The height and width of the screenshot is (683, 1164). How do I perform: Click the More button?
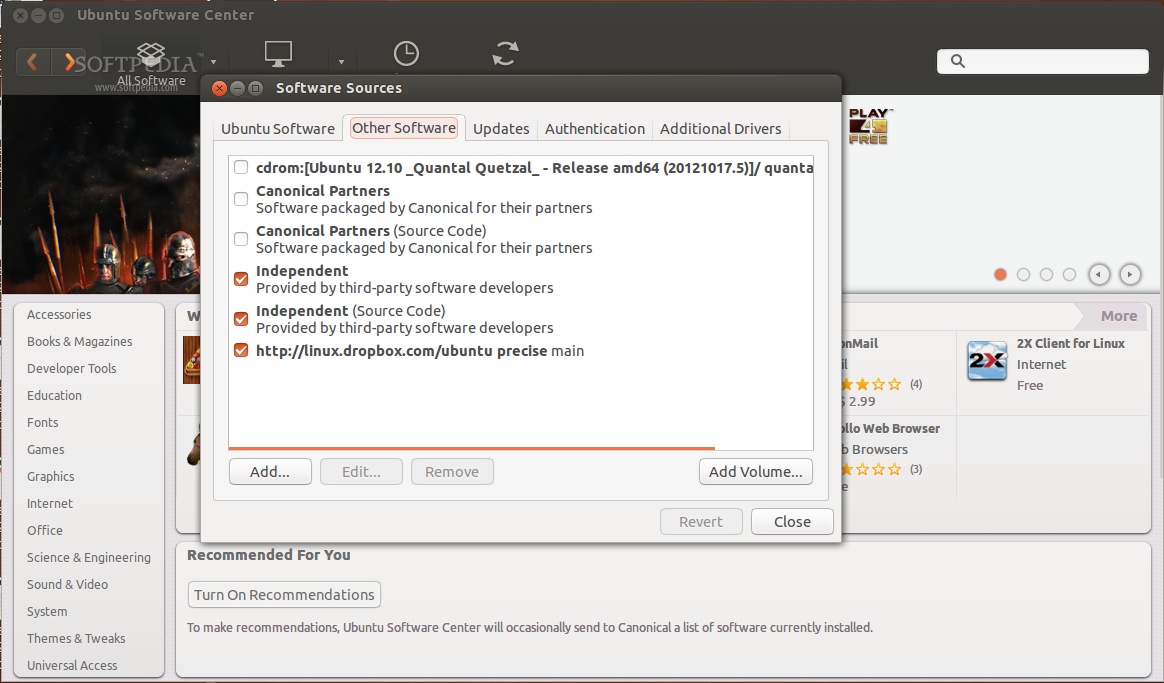point(1118,316)
